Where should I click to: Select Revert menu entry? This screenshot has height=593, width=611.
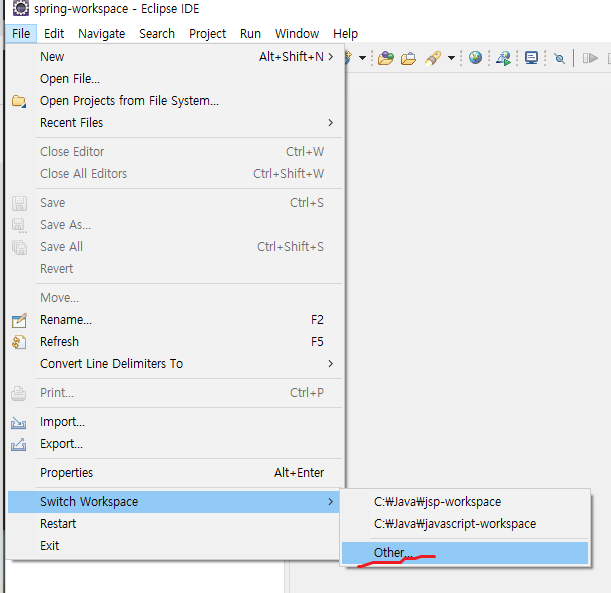click(x=175, y=269)
